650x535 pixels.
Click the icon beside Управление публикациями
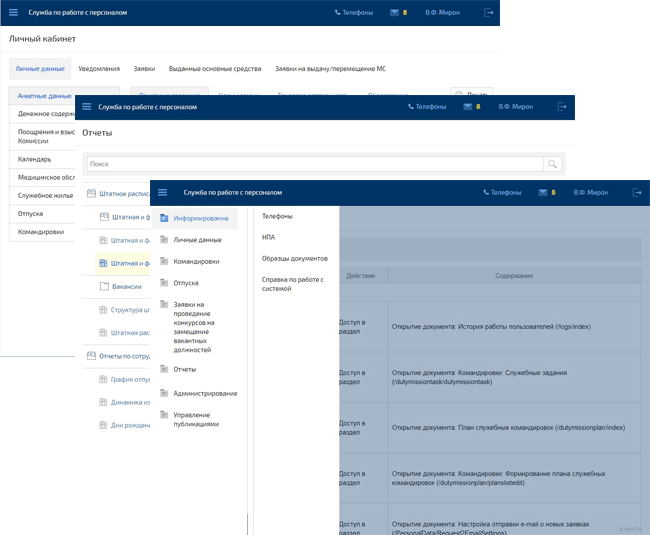(164, 414)
